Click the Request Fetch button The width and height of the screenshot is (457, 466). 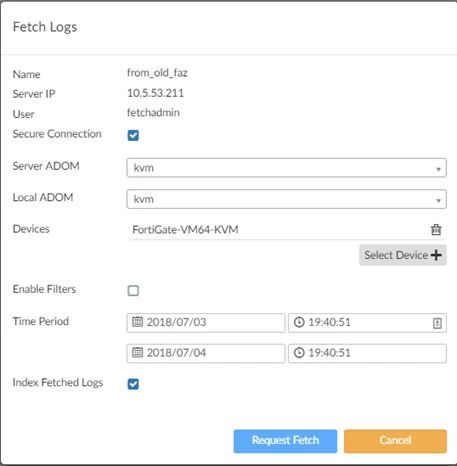[x=285, y=441]
